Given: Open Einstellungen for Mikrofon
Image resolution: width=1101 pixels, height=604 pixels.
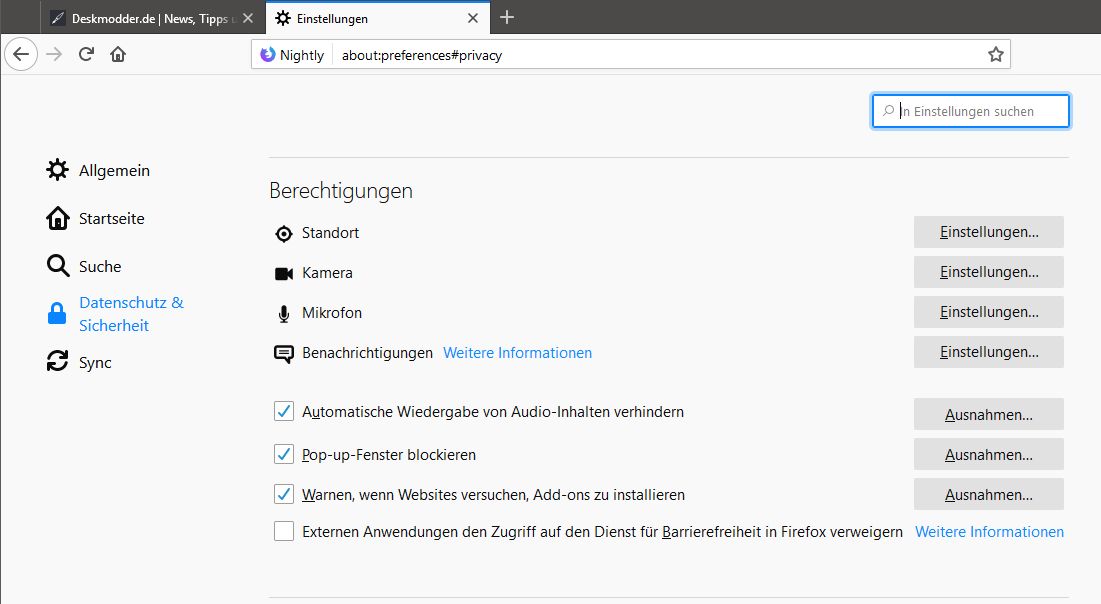Looking at the screenshot, I should coord(989,312).
